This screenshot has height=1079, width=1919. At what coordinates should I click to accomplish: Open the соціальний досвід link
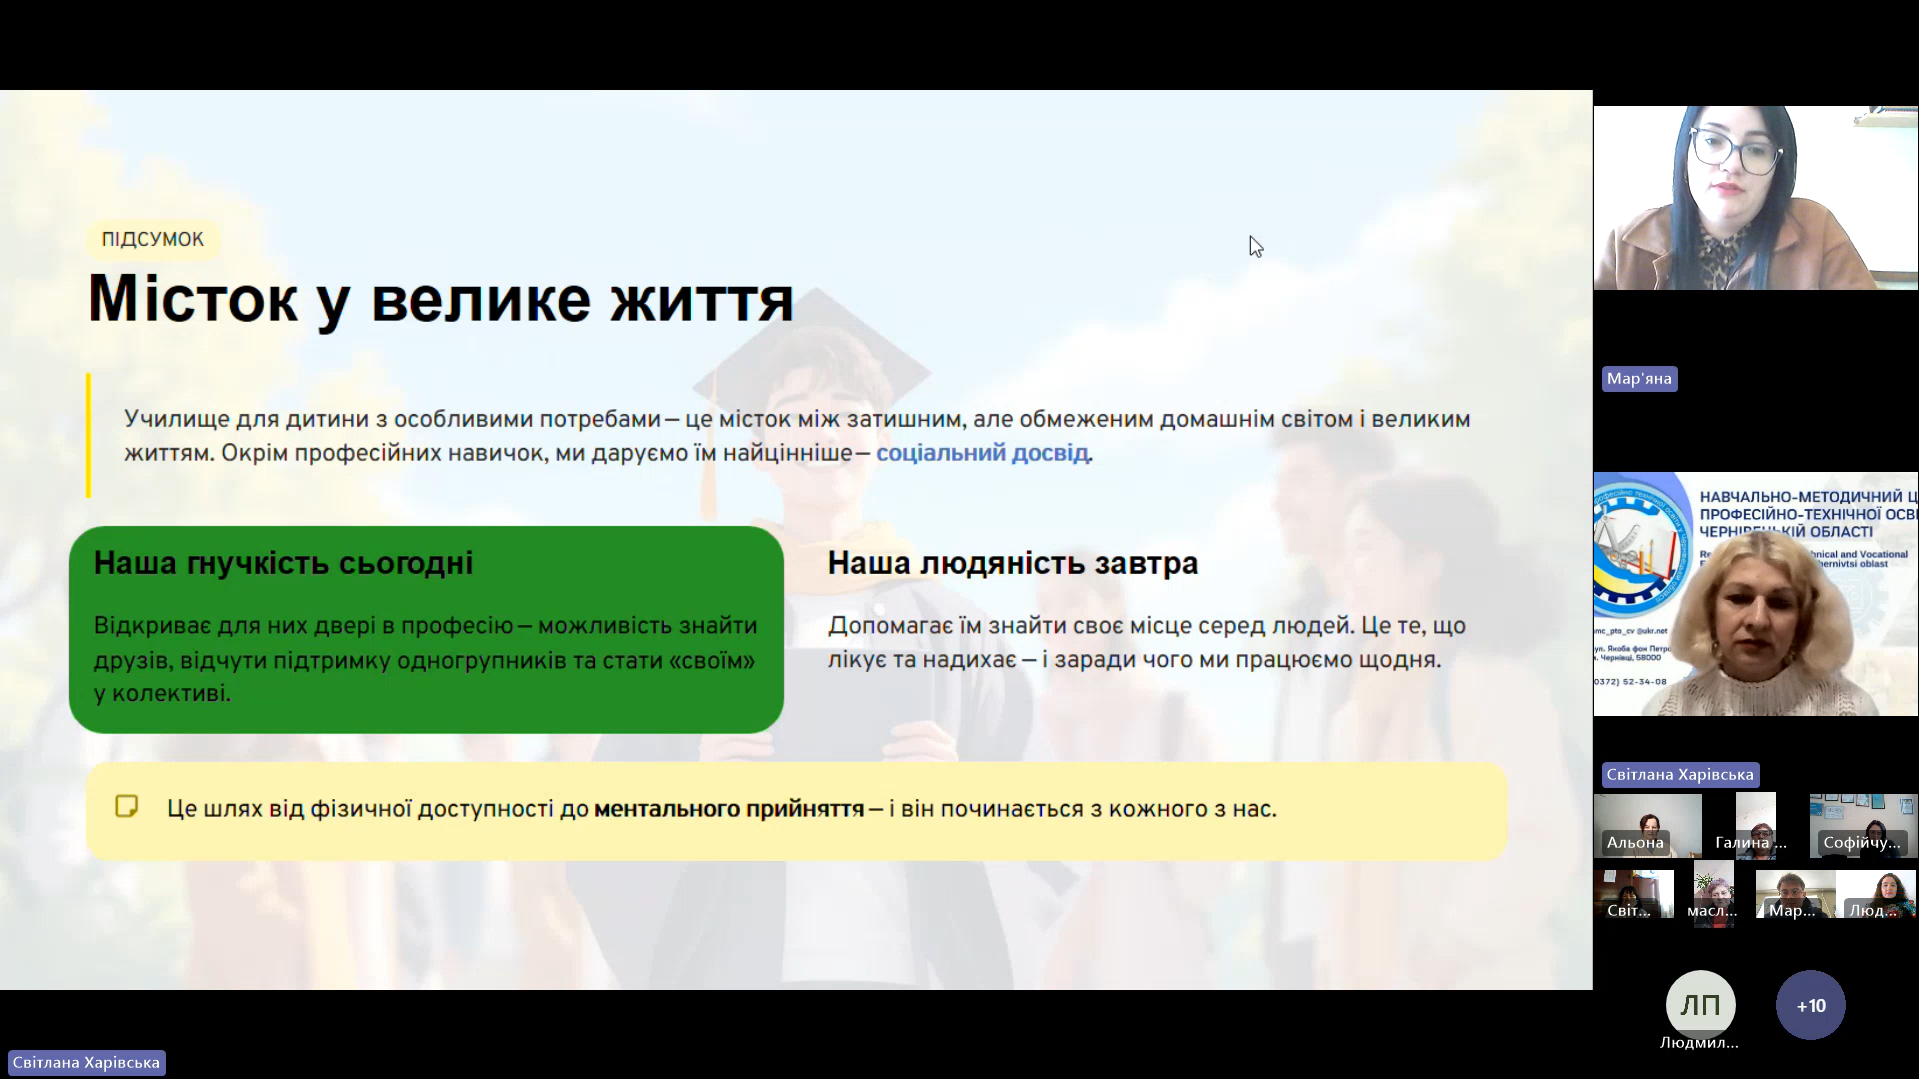point(982,453)
